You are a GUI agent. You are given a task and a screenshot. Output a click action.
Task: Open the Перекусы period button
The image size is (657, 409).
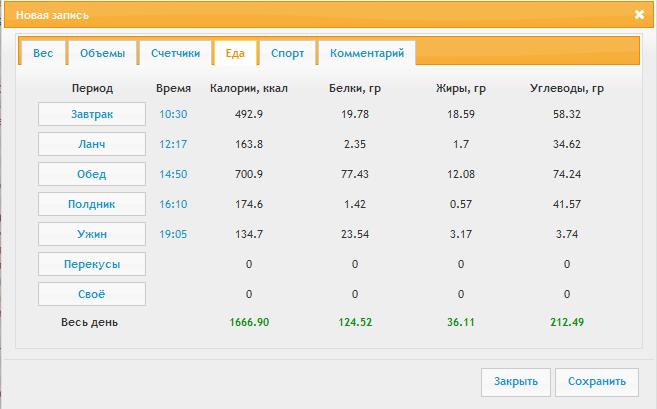[92, 264]
